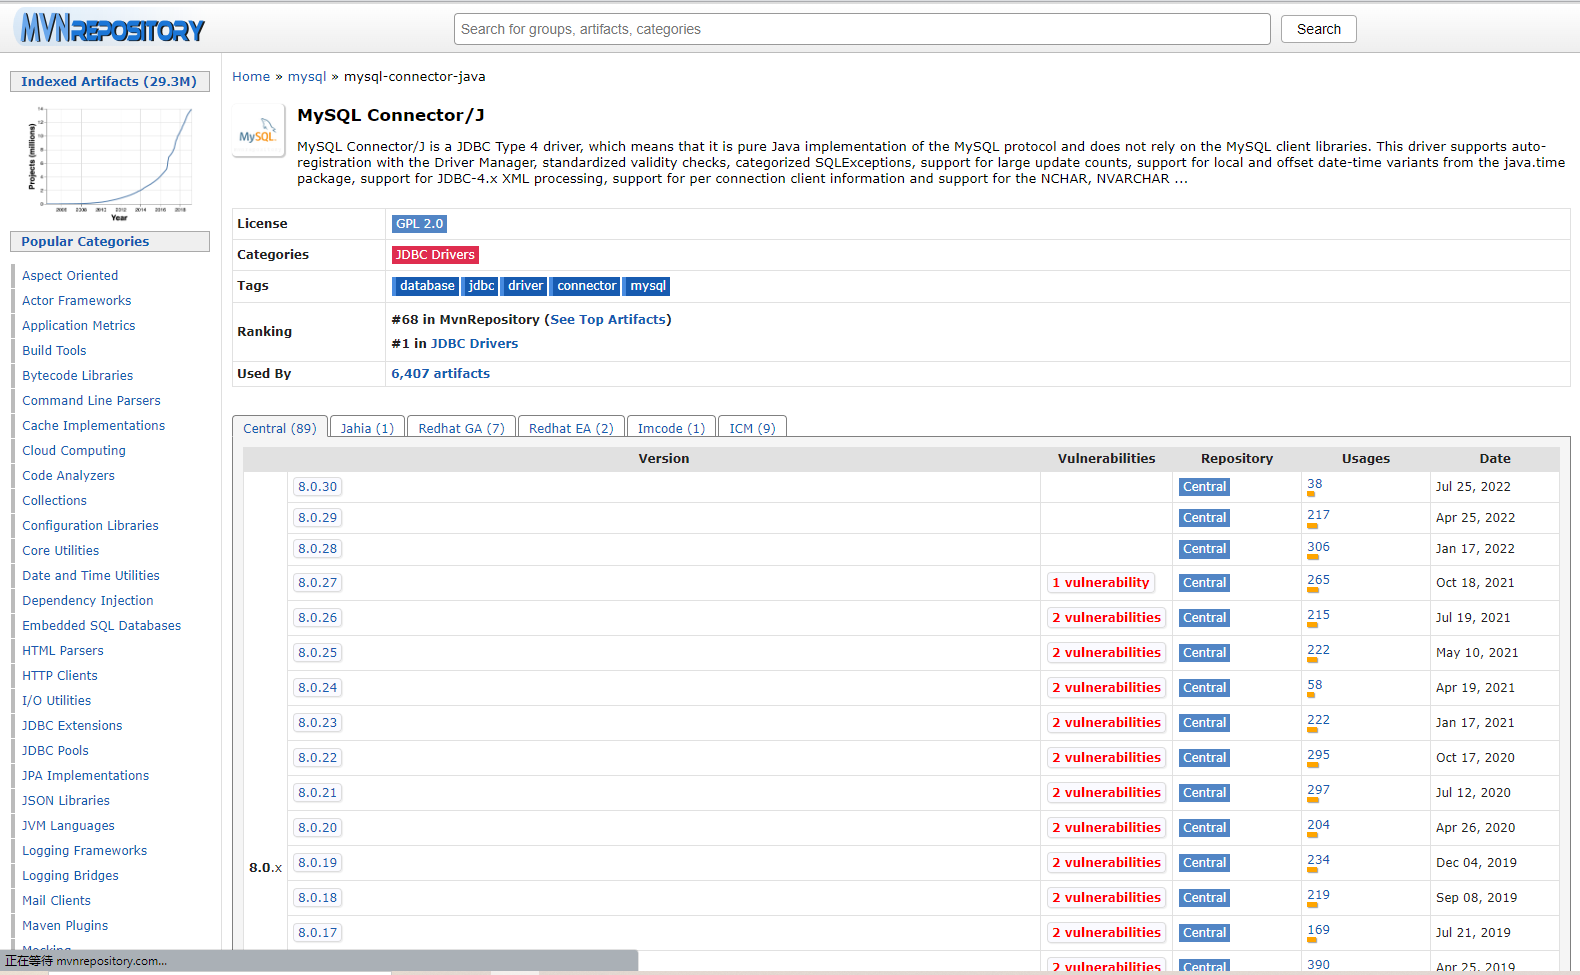Click Central repository badge for 8.0.18
Viewport: 1580px width, 975px height.
[x=1204, y=898]
